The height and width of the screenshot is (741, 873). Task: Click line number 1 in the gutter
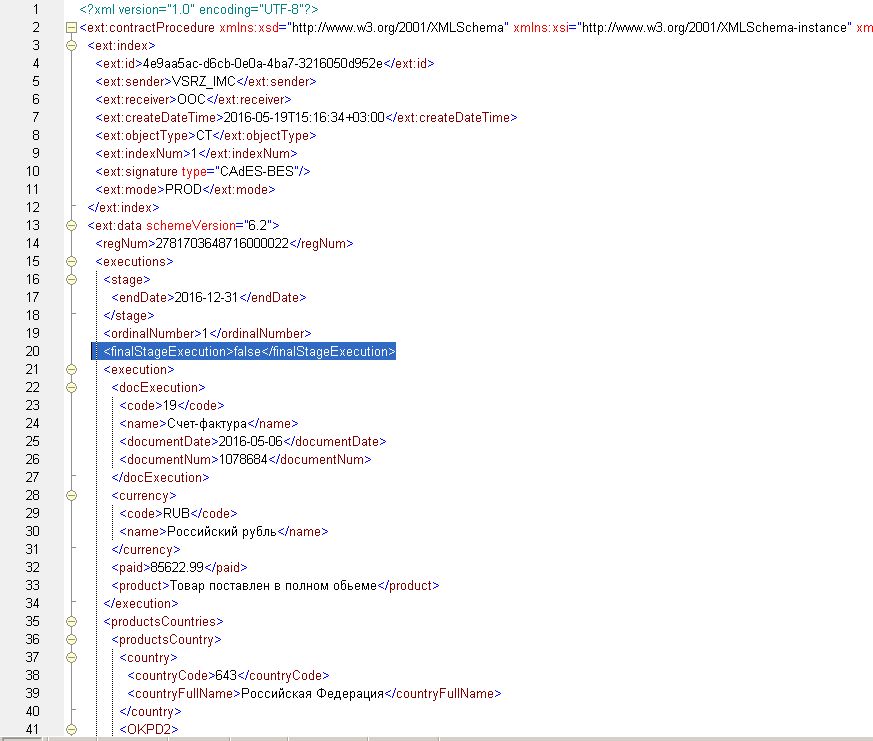pos(36,9)
